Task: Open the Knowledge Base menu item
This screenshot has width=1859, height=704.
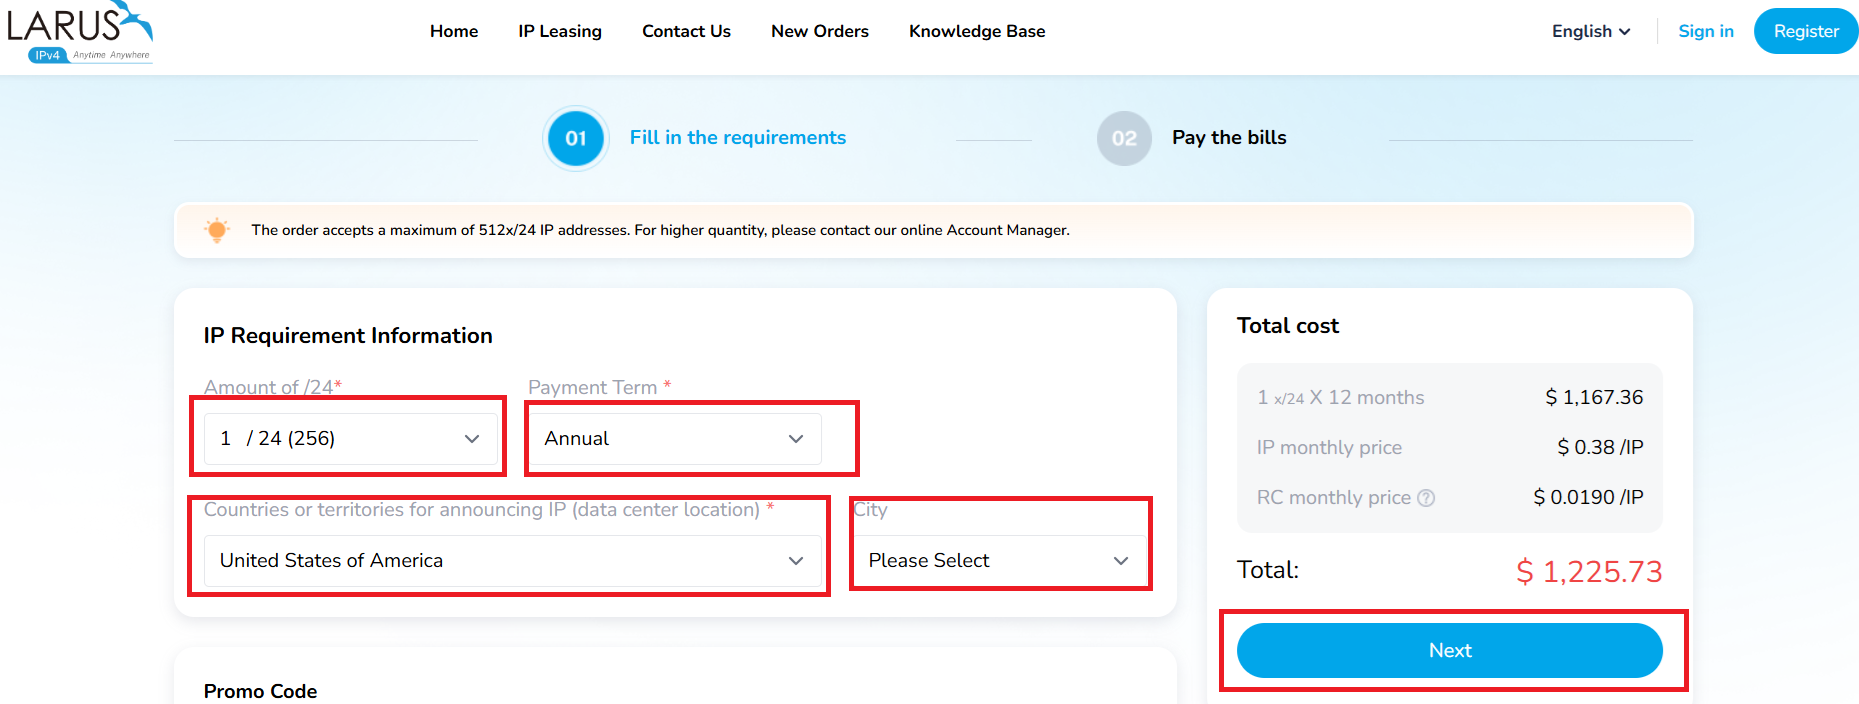Action: click(977, 31)
